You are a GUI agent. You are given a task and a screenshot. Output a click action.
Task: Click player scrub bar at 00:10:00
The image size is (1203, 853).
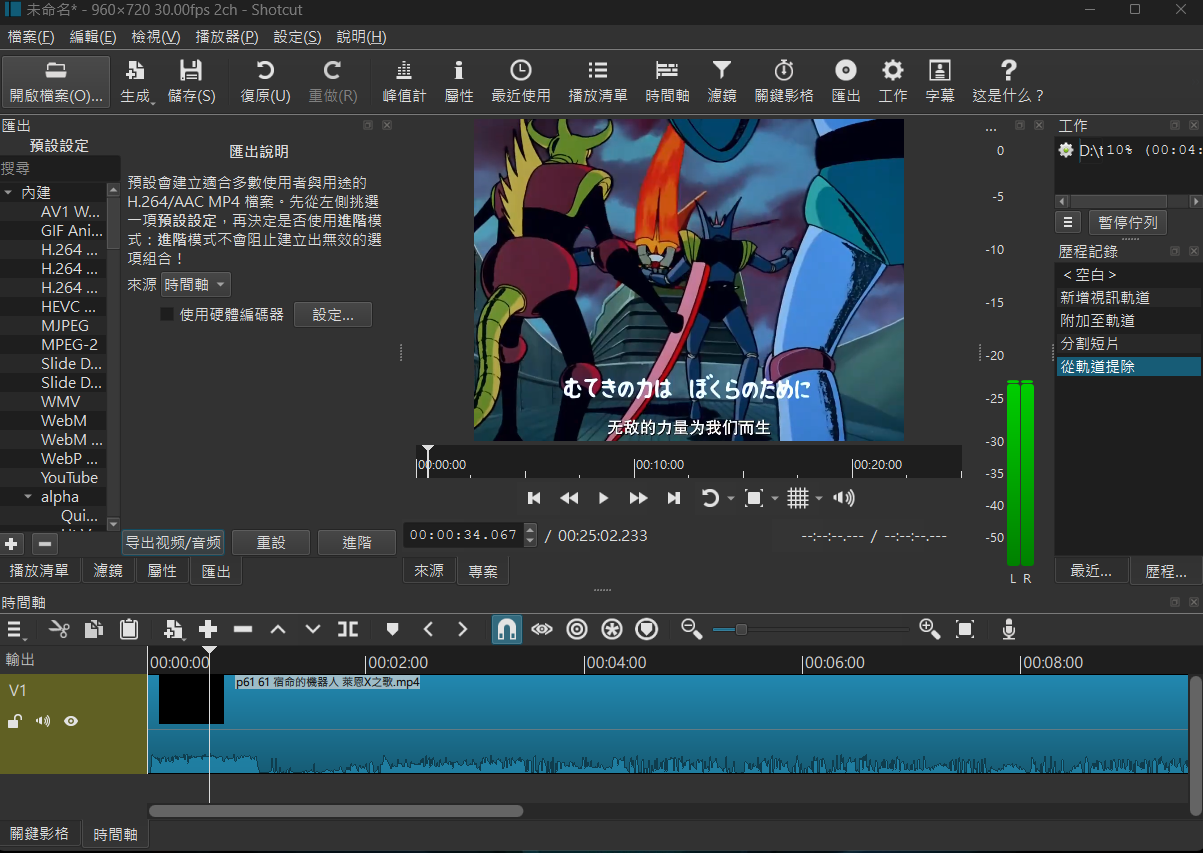[x=635, y=464]
